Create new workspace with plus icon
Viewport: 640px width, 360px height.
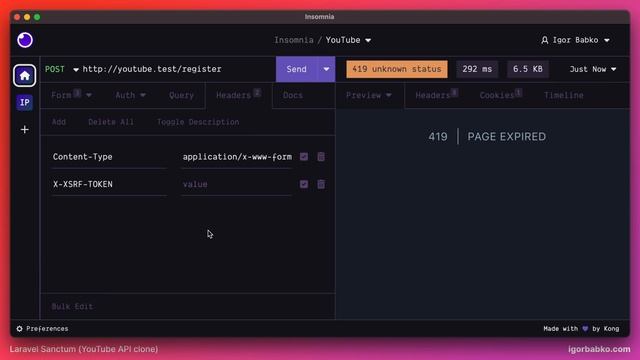click(x=24, y=130)
